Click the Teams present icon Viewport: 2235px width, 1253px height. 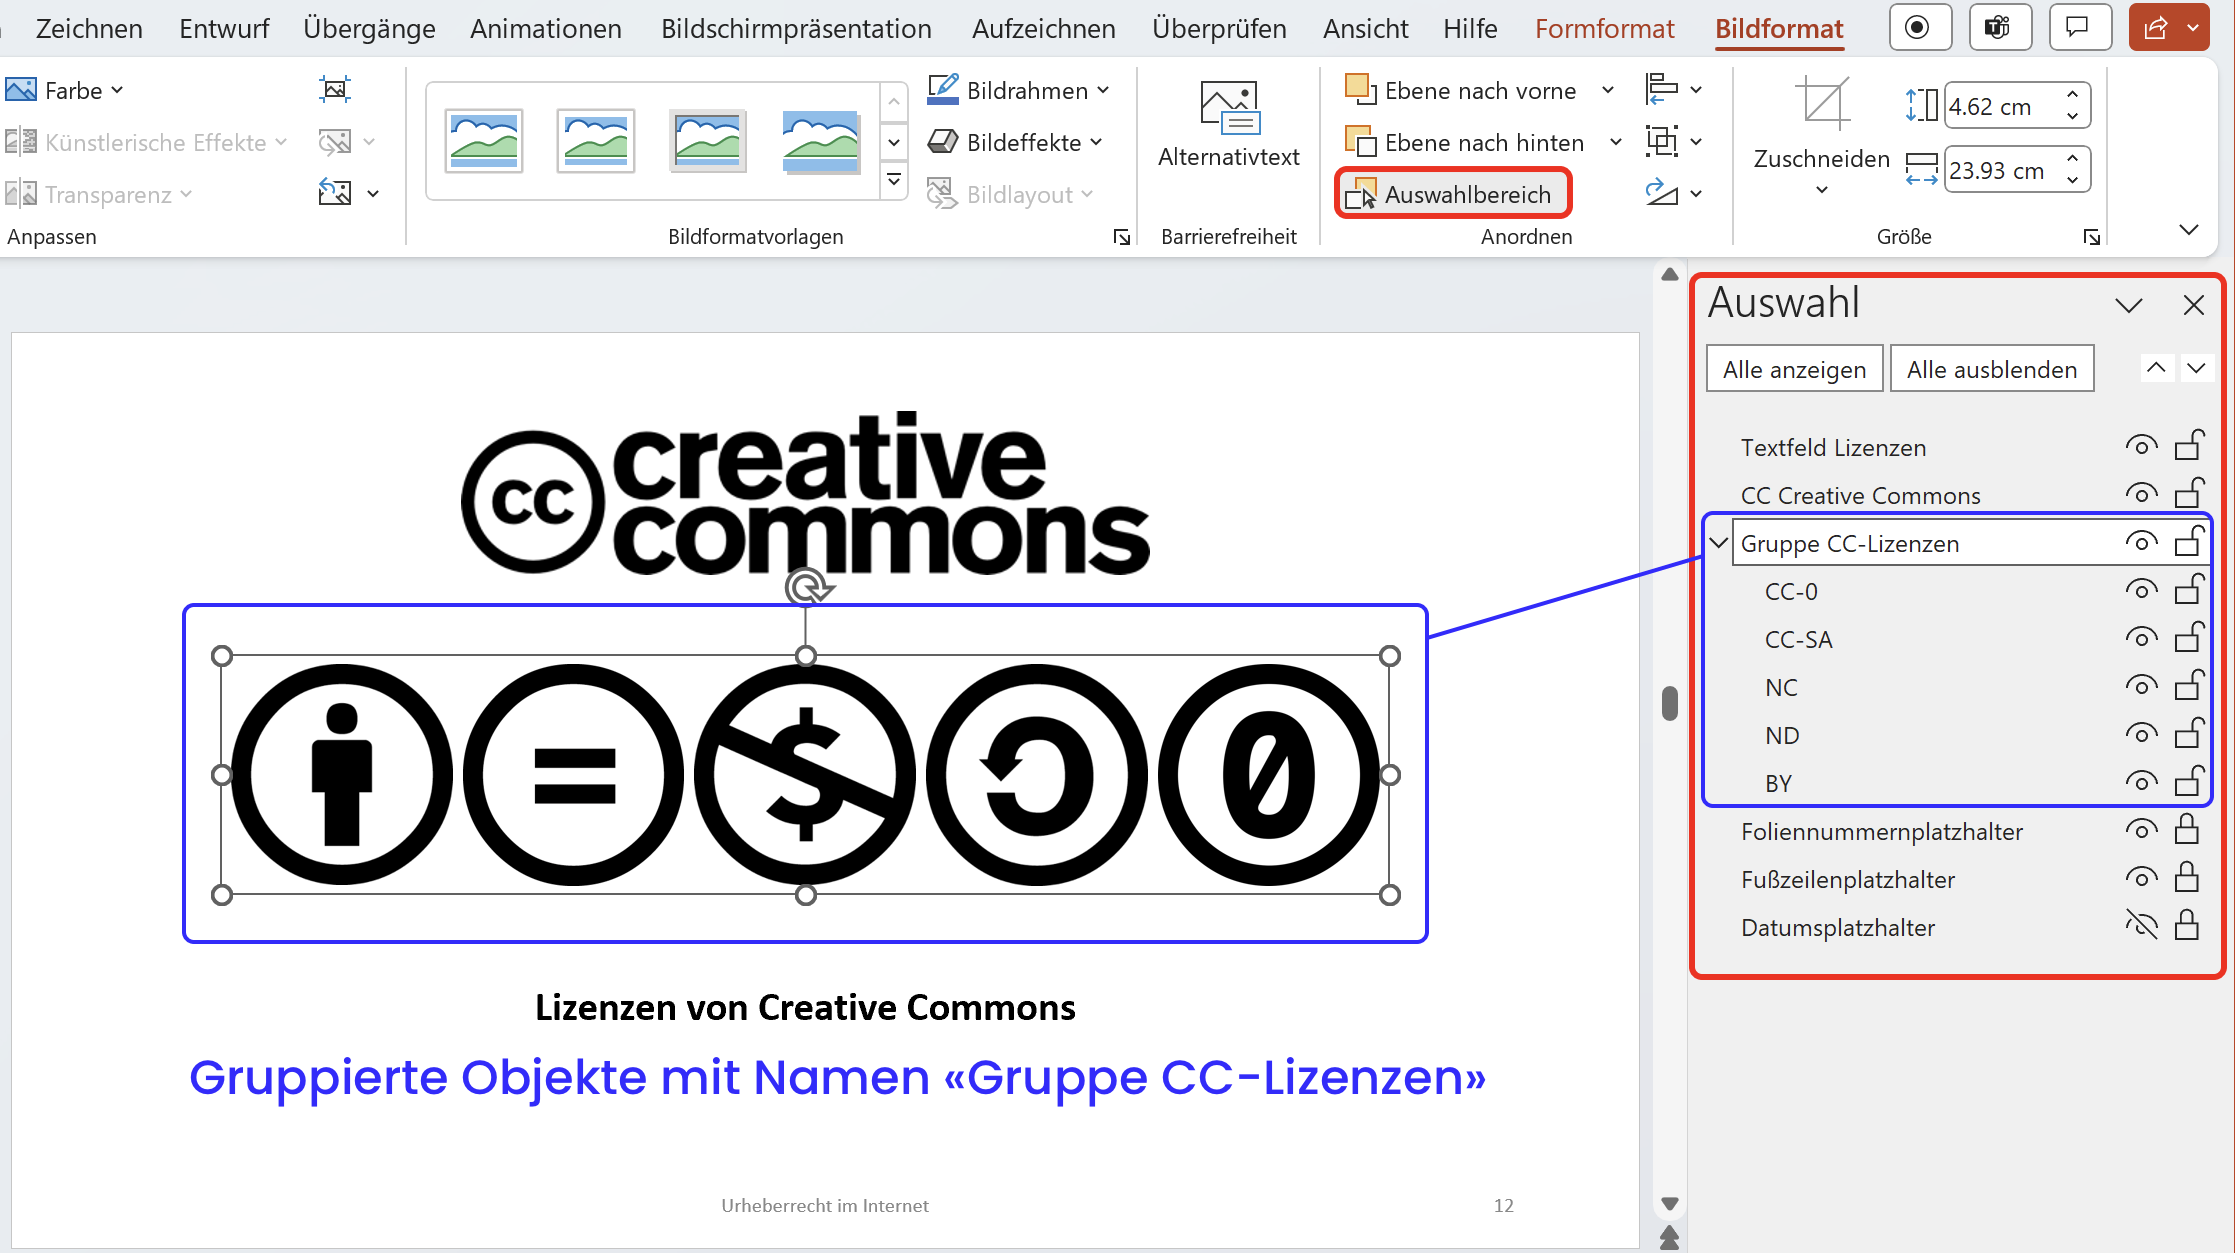2000,27
